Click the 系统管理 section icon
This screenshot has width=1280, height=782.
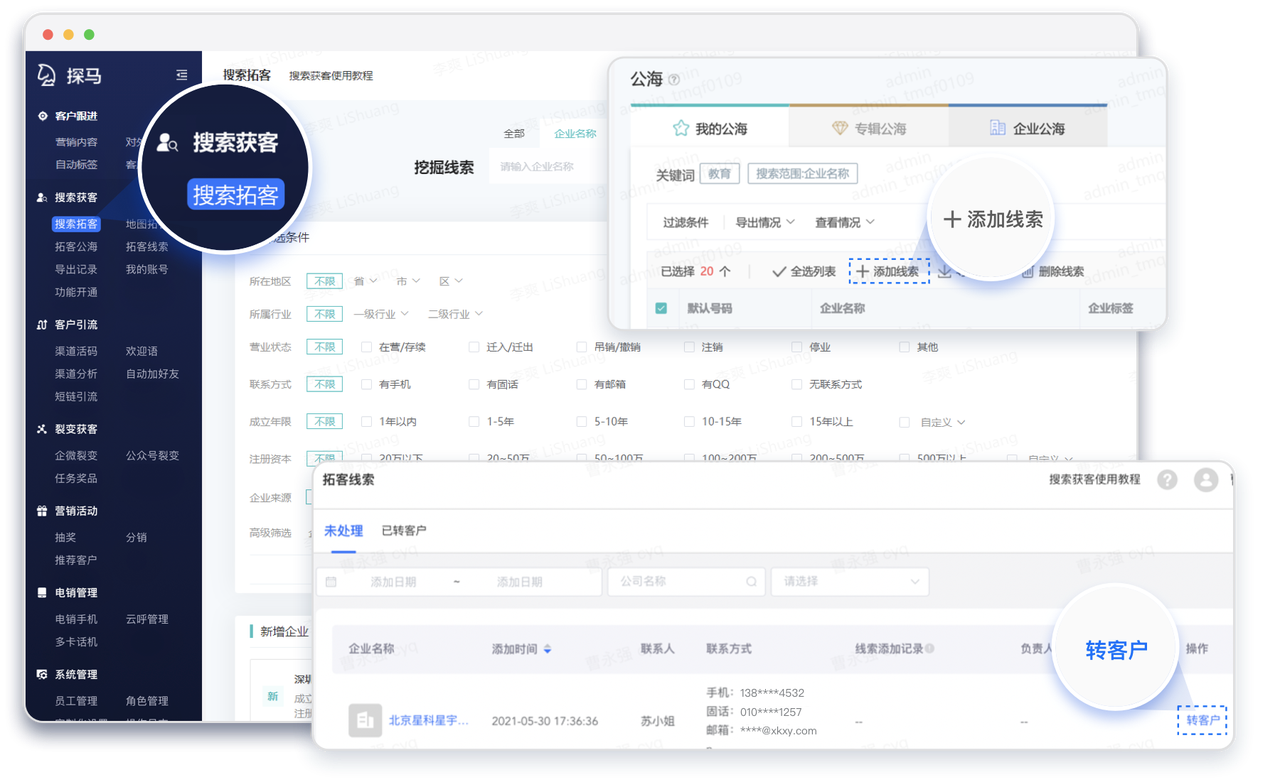pos(42,675)
